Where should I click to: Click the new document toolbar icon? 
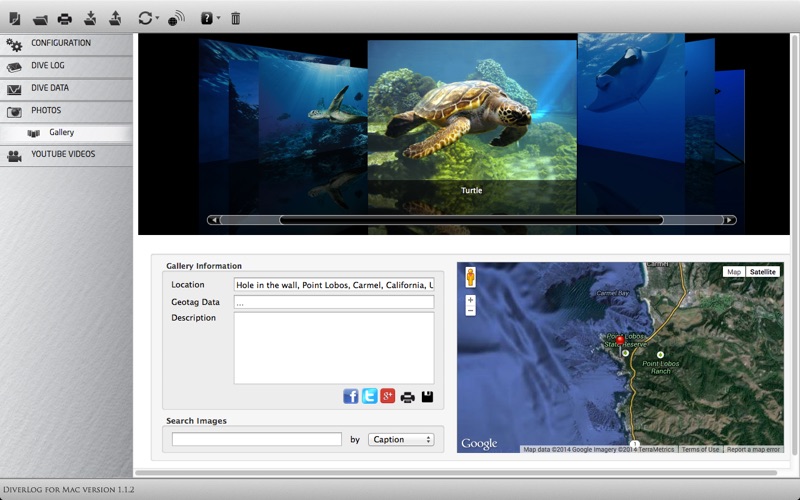click(15, 18)
